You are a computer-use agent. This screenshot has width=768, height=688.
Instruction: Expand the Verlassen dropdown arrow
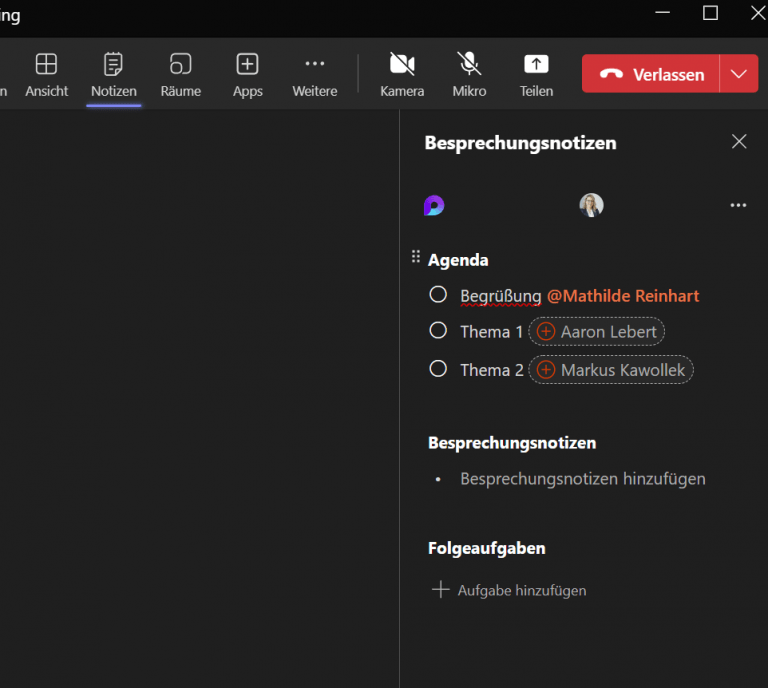coord(739,74)
